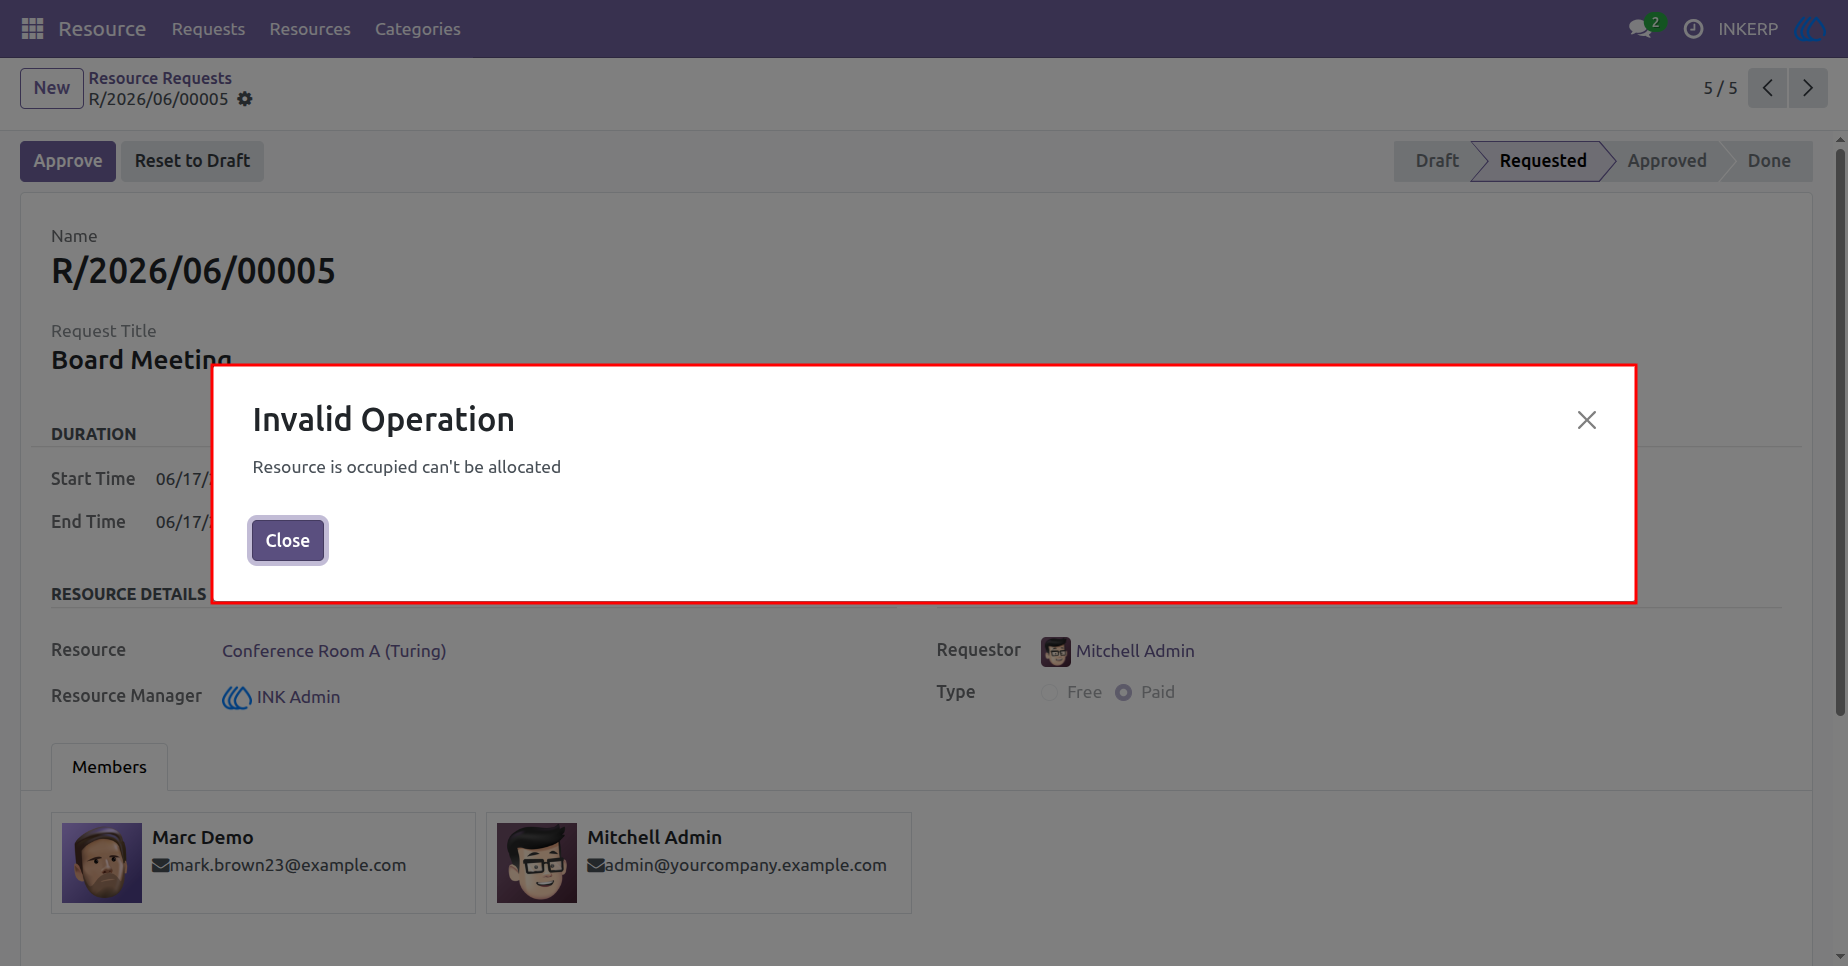The height and width of the screenshot is (966, 1848).
Task: Click Mitchell Admin requestor avatar
Action: click(x=1056, y=652)
